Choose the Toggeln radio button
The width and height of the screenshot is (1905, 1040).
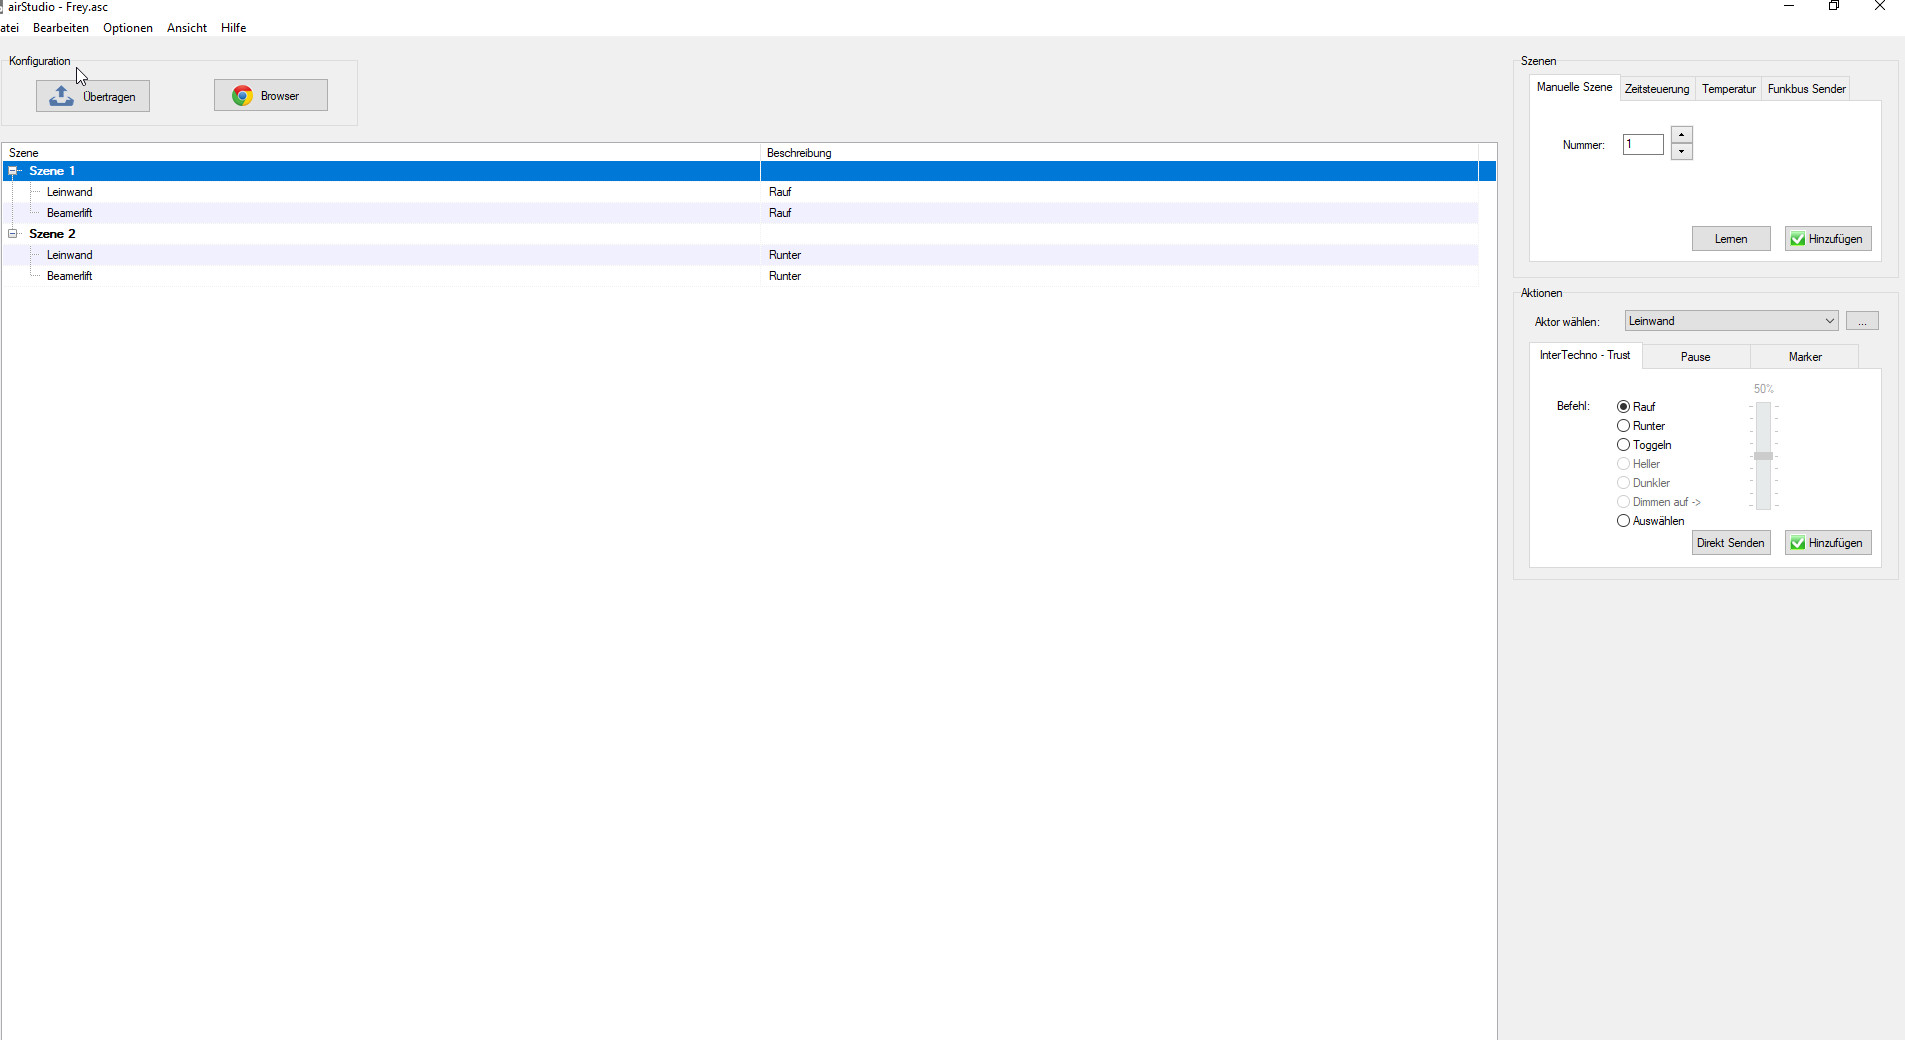pyautogui.click(x=1623, y=445)
